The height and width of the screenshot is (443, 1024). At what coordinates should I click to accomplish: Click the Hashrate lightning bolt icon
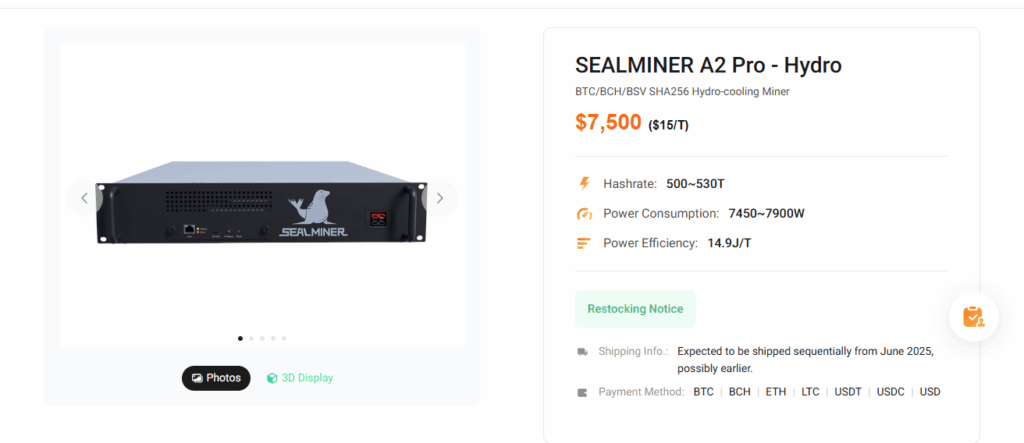tap(585, 184)
